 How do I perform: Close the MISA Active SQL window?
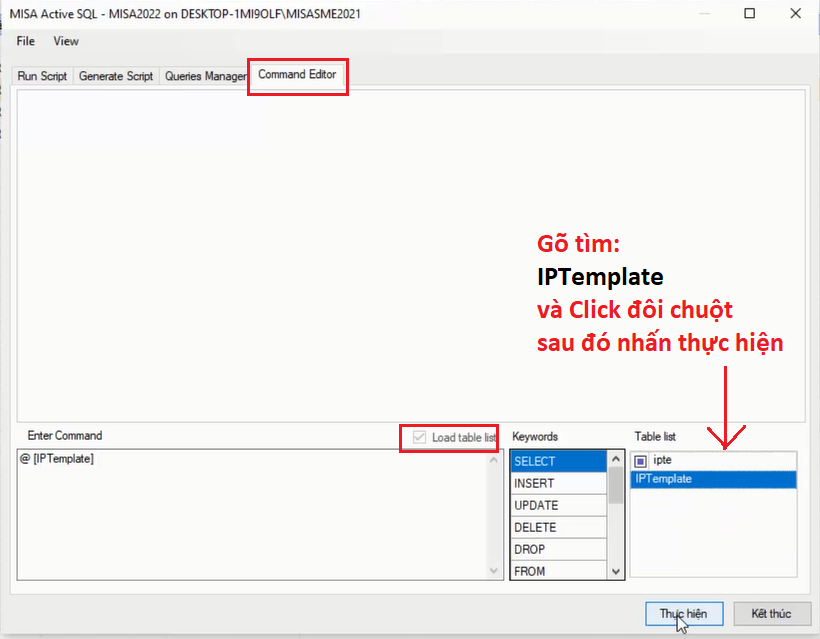coord(795,13)
